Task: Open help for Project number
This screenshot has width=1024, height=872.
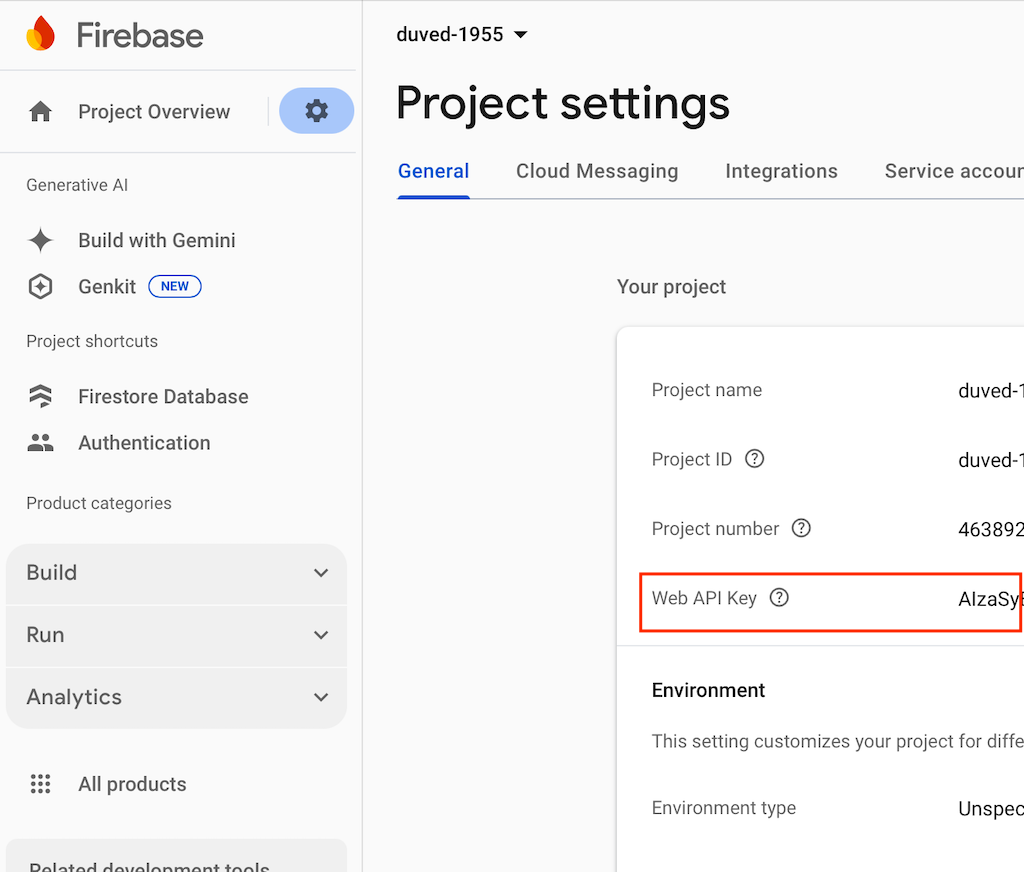Action: (x=801, y=528)
